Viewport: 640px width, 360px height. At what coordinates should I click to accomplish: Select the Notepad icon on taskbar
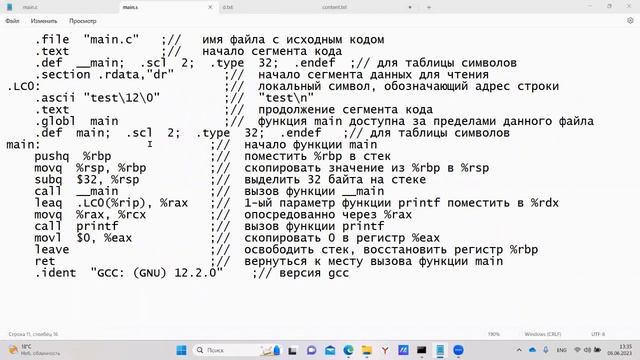click(440, 350)
